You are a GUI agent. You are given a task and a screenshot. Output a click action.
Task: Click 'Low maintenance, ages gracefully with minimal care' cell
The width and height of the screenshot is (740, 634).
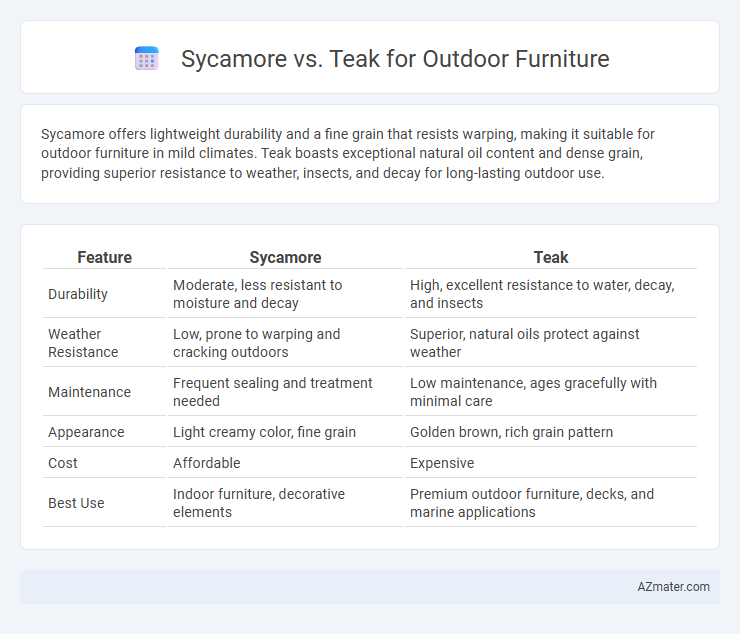tap(551, 392)
